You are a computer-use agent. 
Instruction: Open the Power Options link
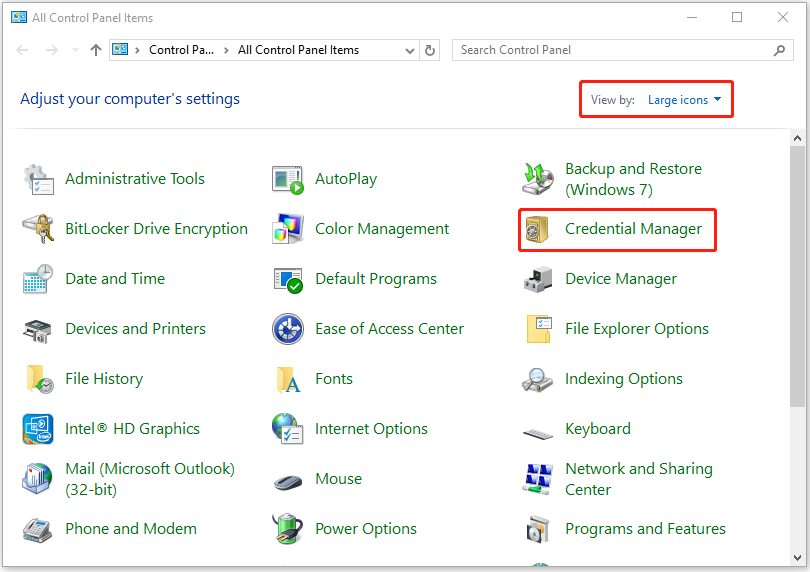(366, 529)
